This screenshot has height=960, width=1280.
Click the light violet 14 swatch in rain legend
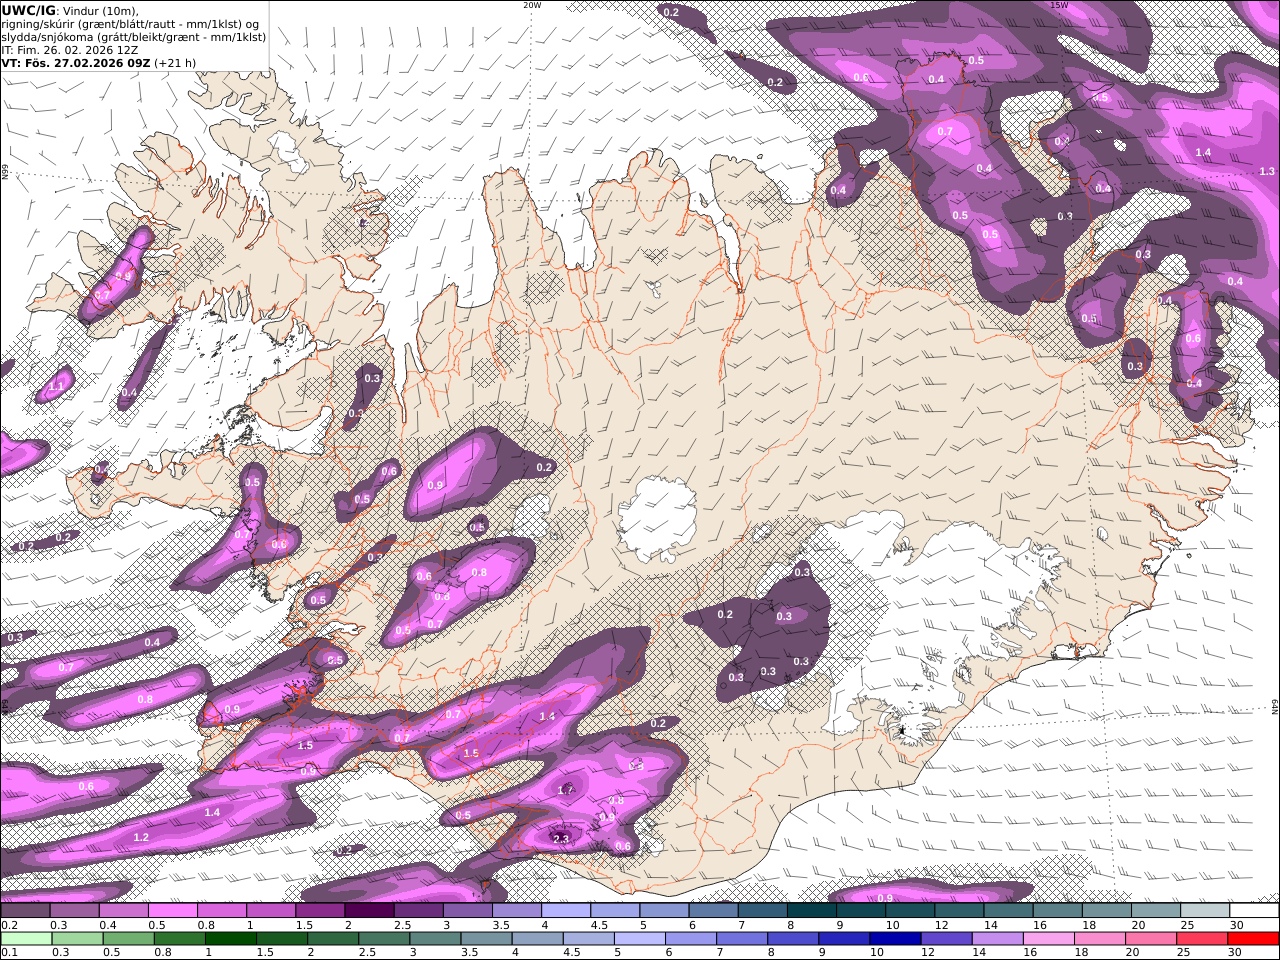tap(998, 939)
